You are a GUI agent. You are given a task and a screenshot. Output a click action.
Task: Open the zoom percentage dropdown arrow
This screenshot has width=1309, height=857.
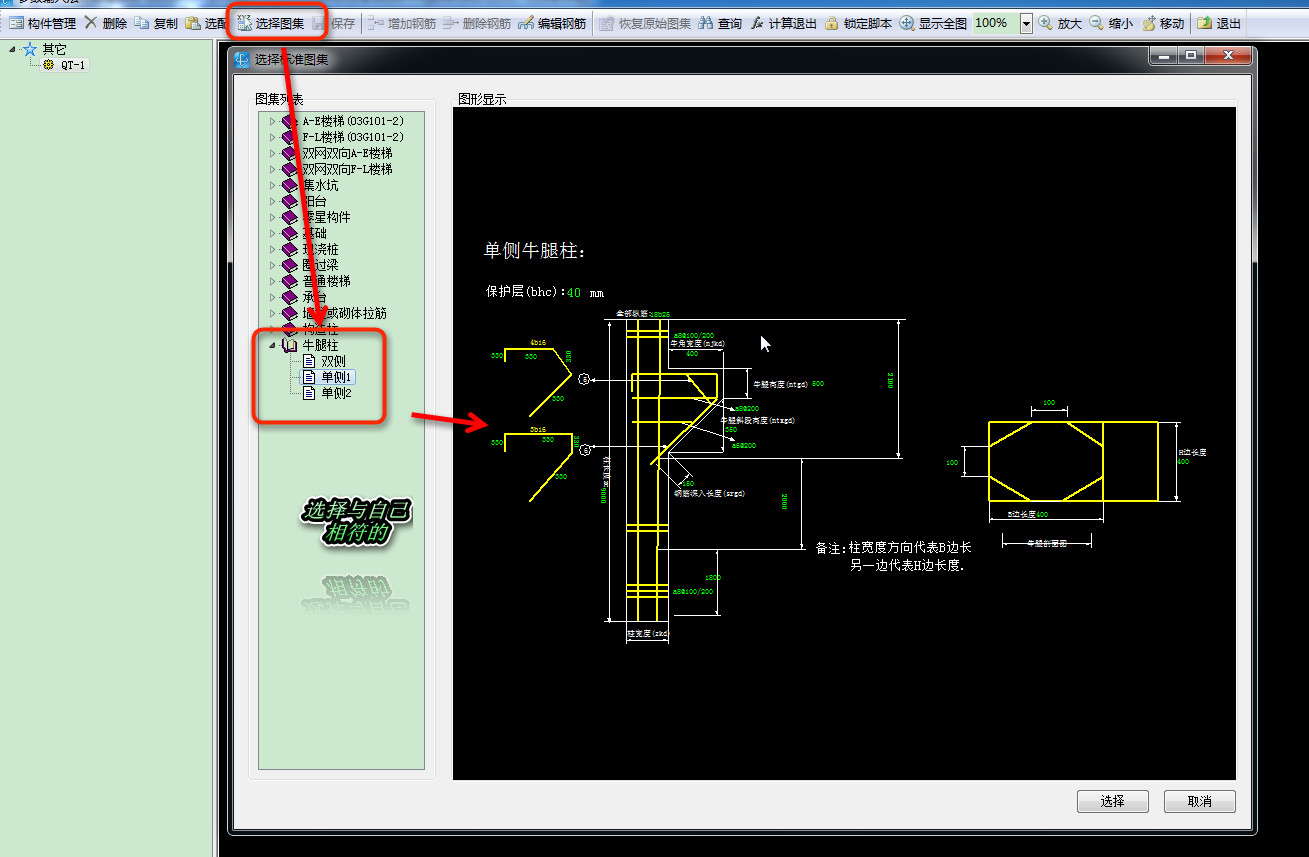coord(1026,23)
